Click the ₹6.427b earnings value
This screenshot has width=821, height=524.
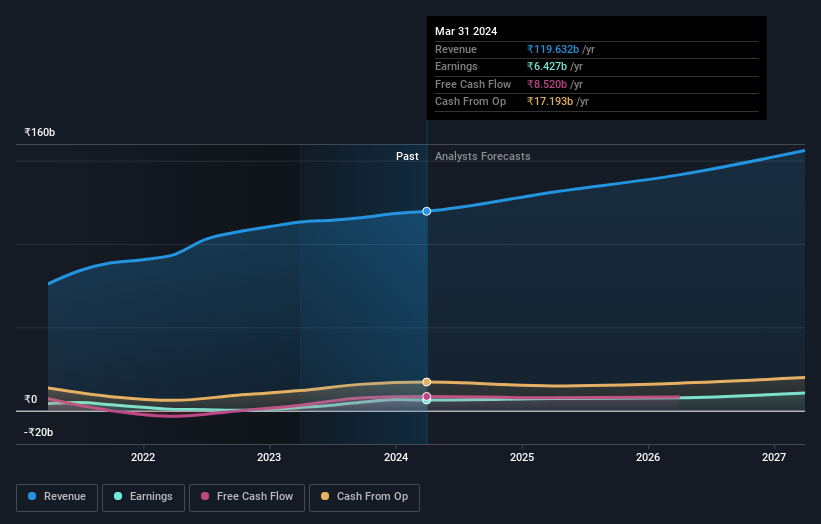tap(547, 66)
